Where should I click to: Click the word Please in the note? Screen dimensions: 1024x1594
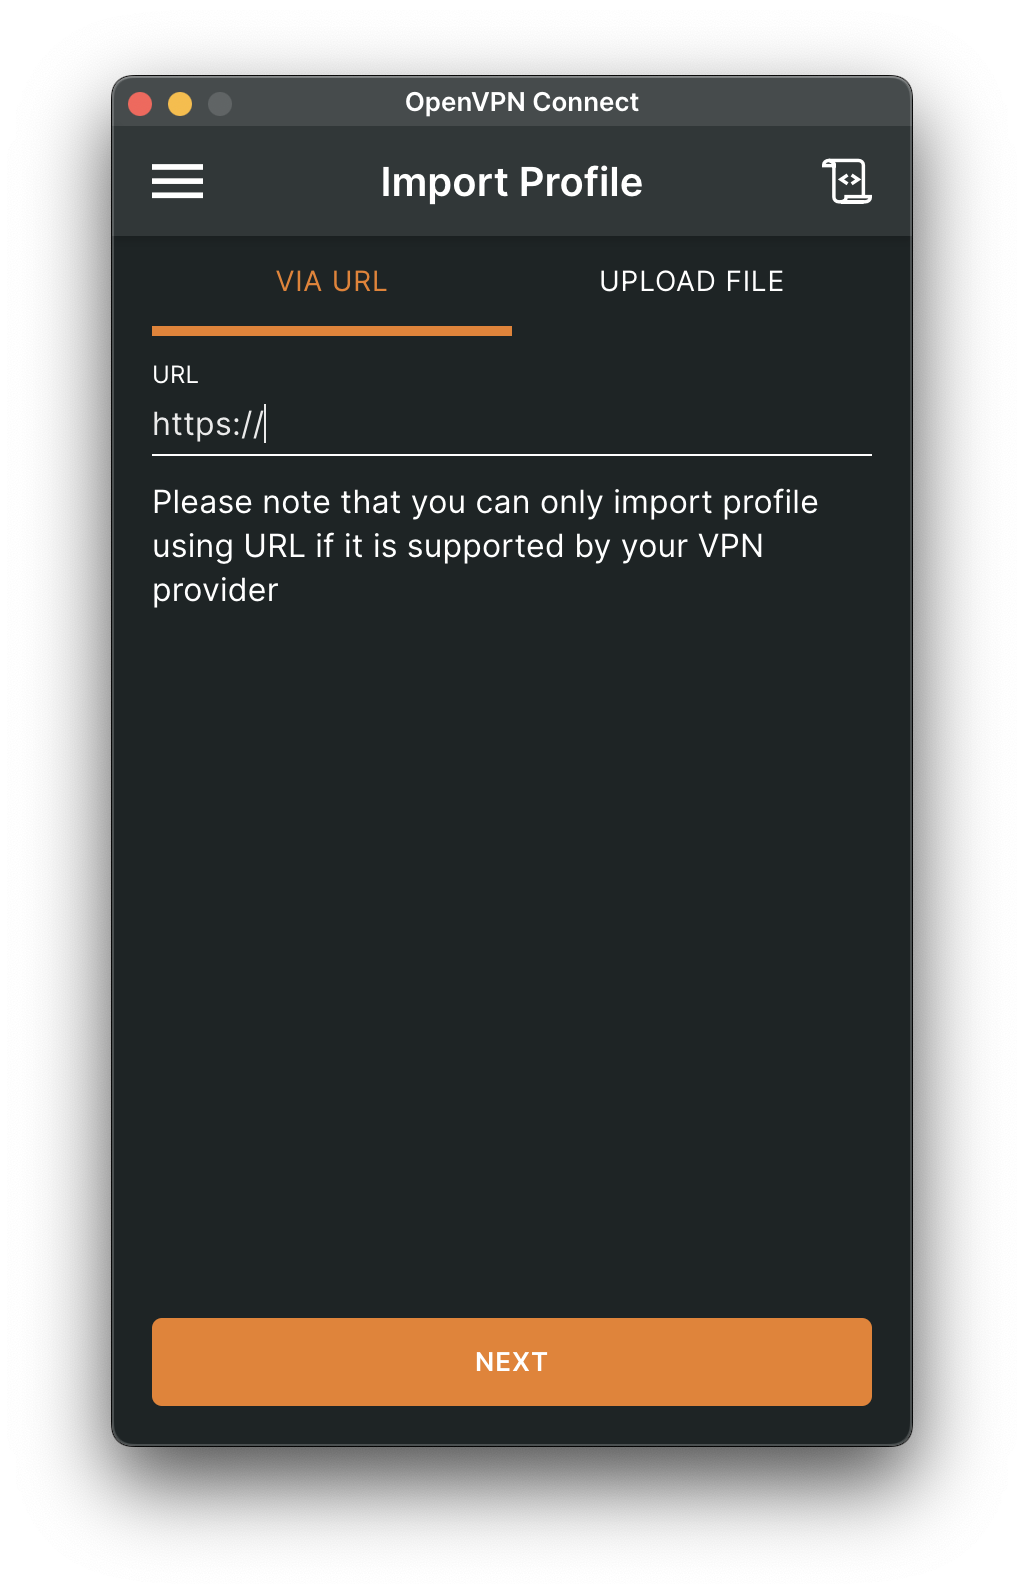[x=203, y=502]
